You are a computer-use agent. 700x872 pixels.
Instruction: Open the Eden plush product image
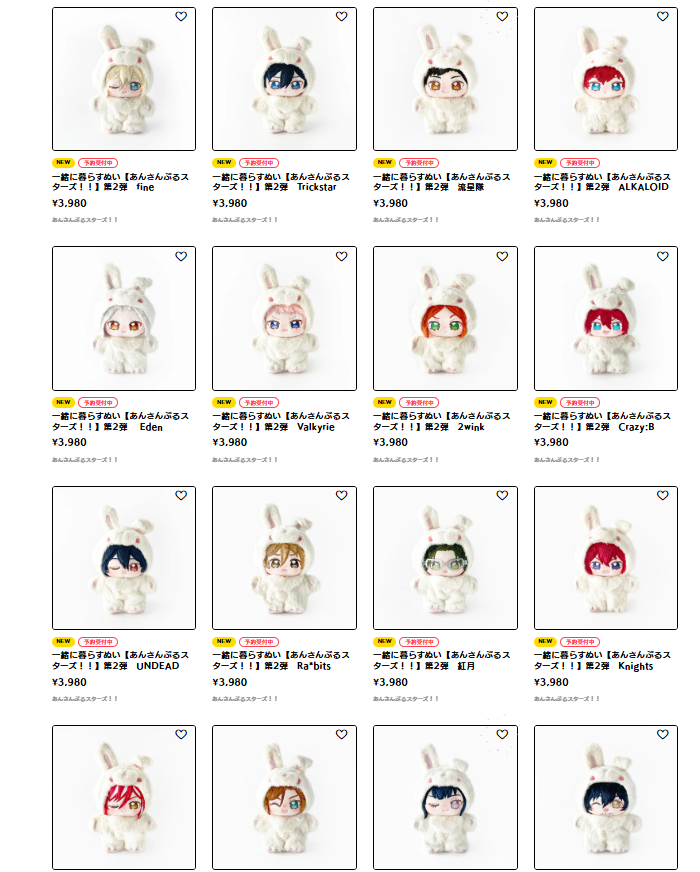pyautogui.click(x=124, y=319)
